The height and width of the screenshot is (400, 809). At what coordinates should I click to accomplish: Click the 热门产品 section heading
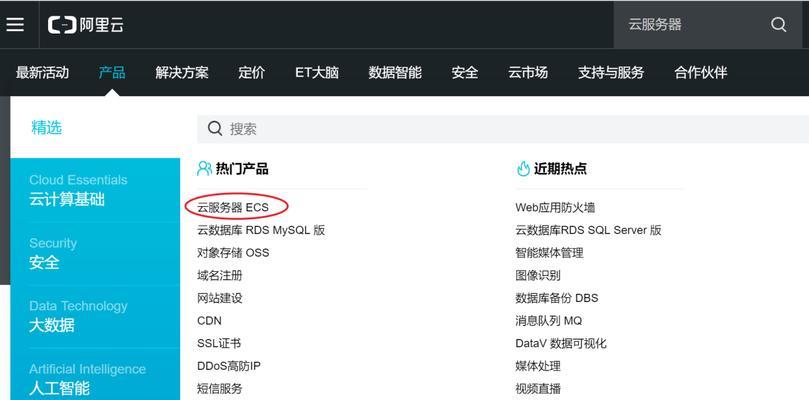pyautogui.click(x=242, y=169)
